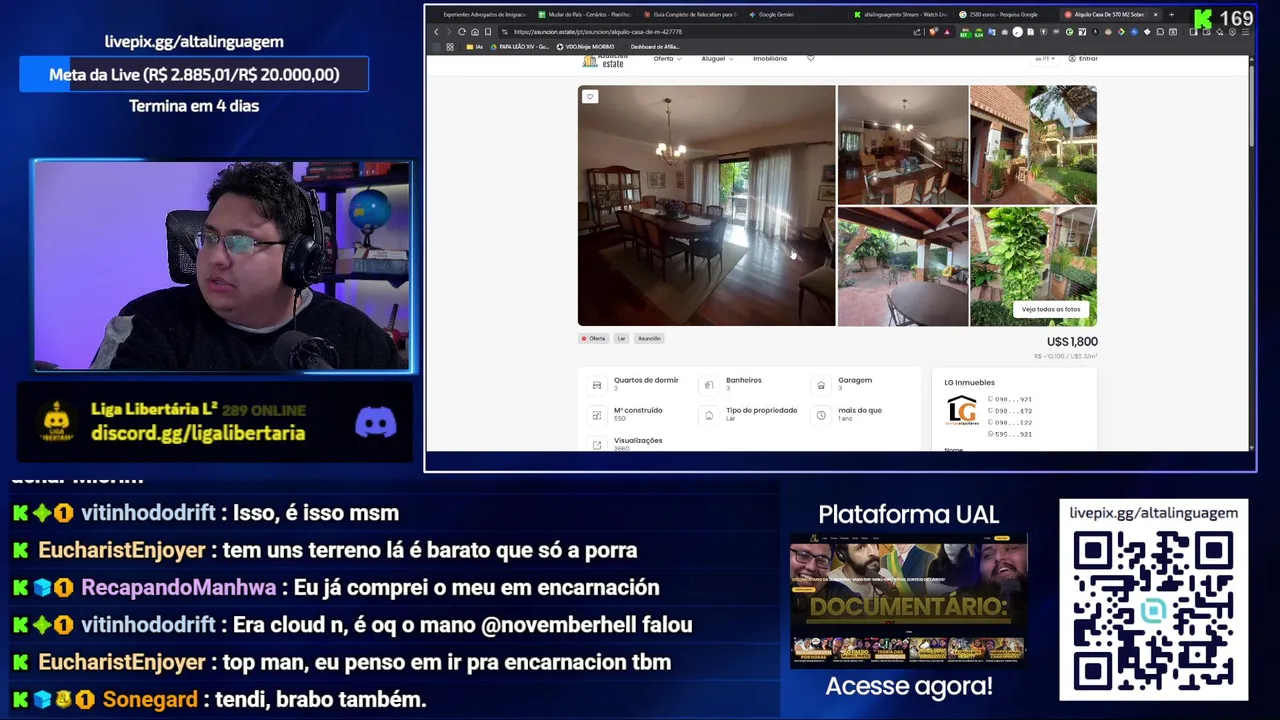Open the browser home page
This screenshot has width=1280, height=720.
tap(474, 32)
